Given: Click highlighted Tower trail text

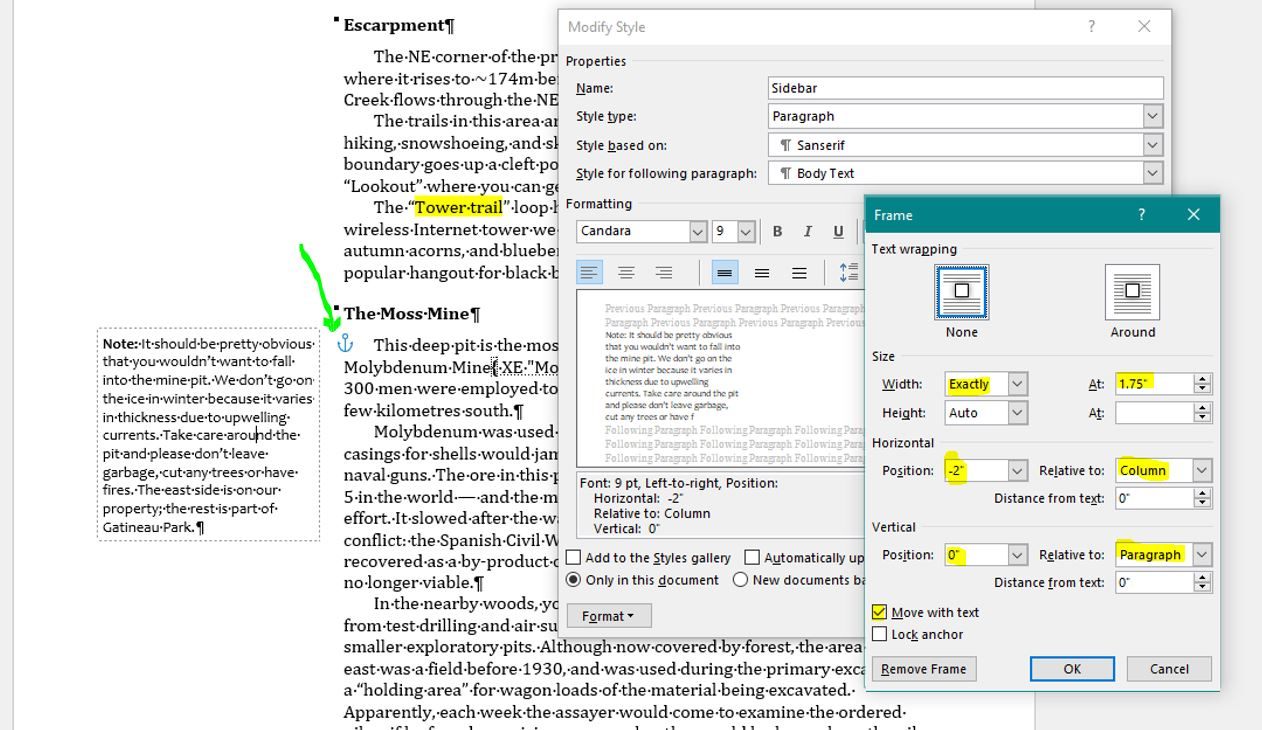Looking at the screenshot, I should click(458, 208).
